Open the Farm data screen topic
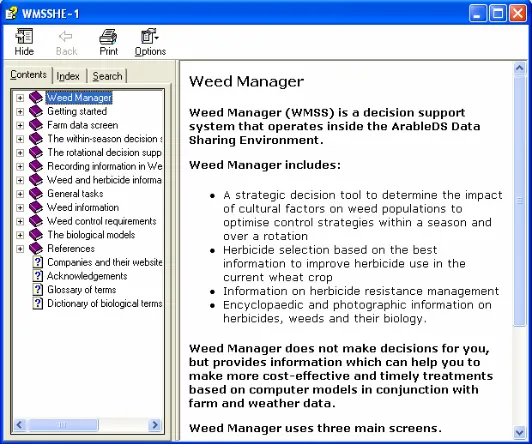This screenshot has width=532, height=444. point(82,125)
